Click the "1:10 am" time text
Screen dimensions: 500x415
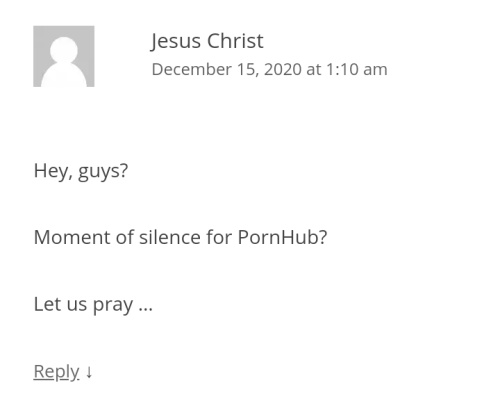point(357,70)
